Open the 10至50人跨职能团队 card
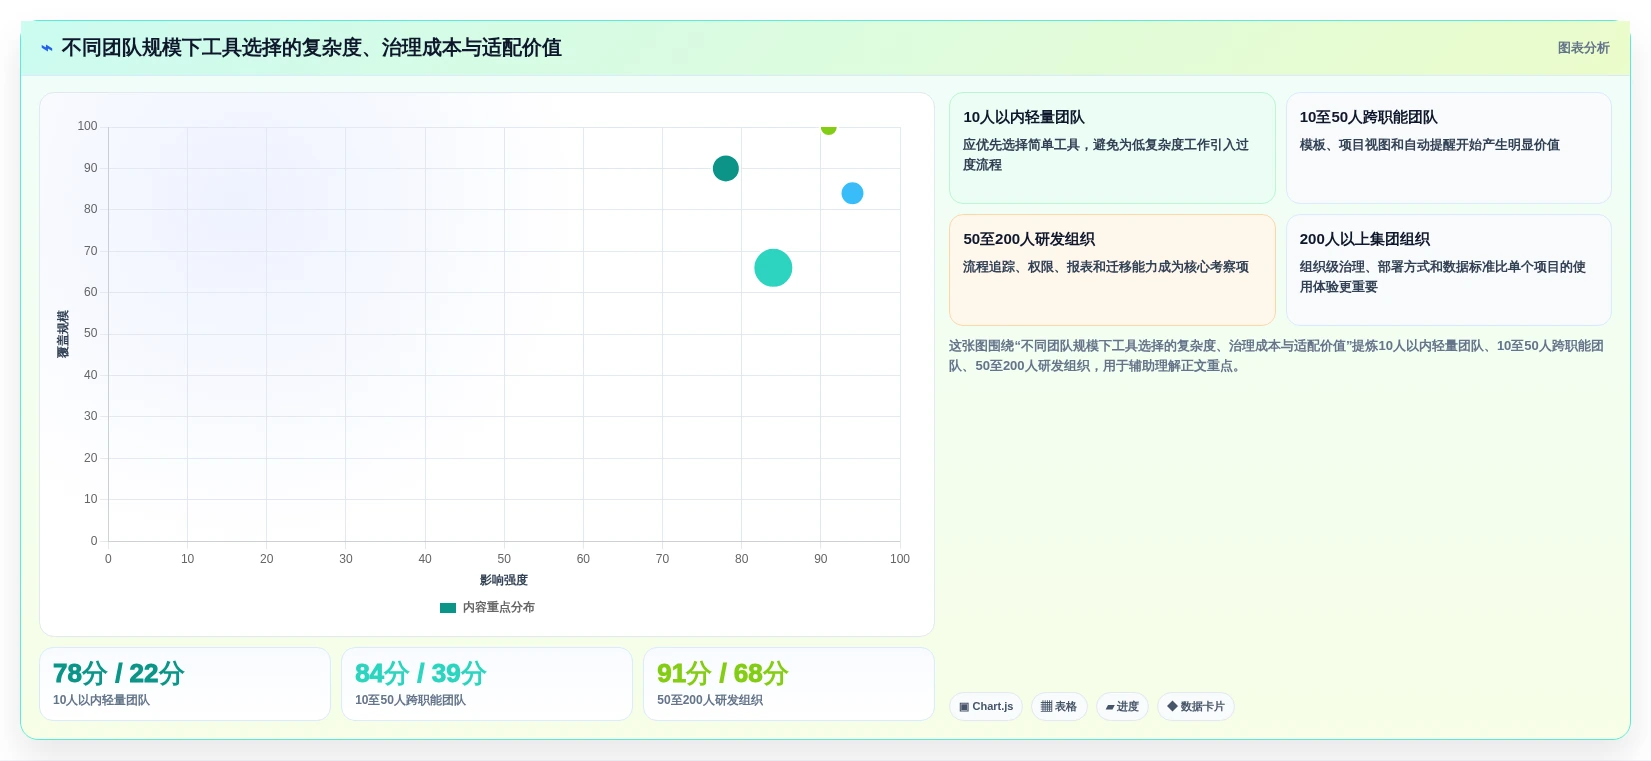 [x=1448, y=148]
